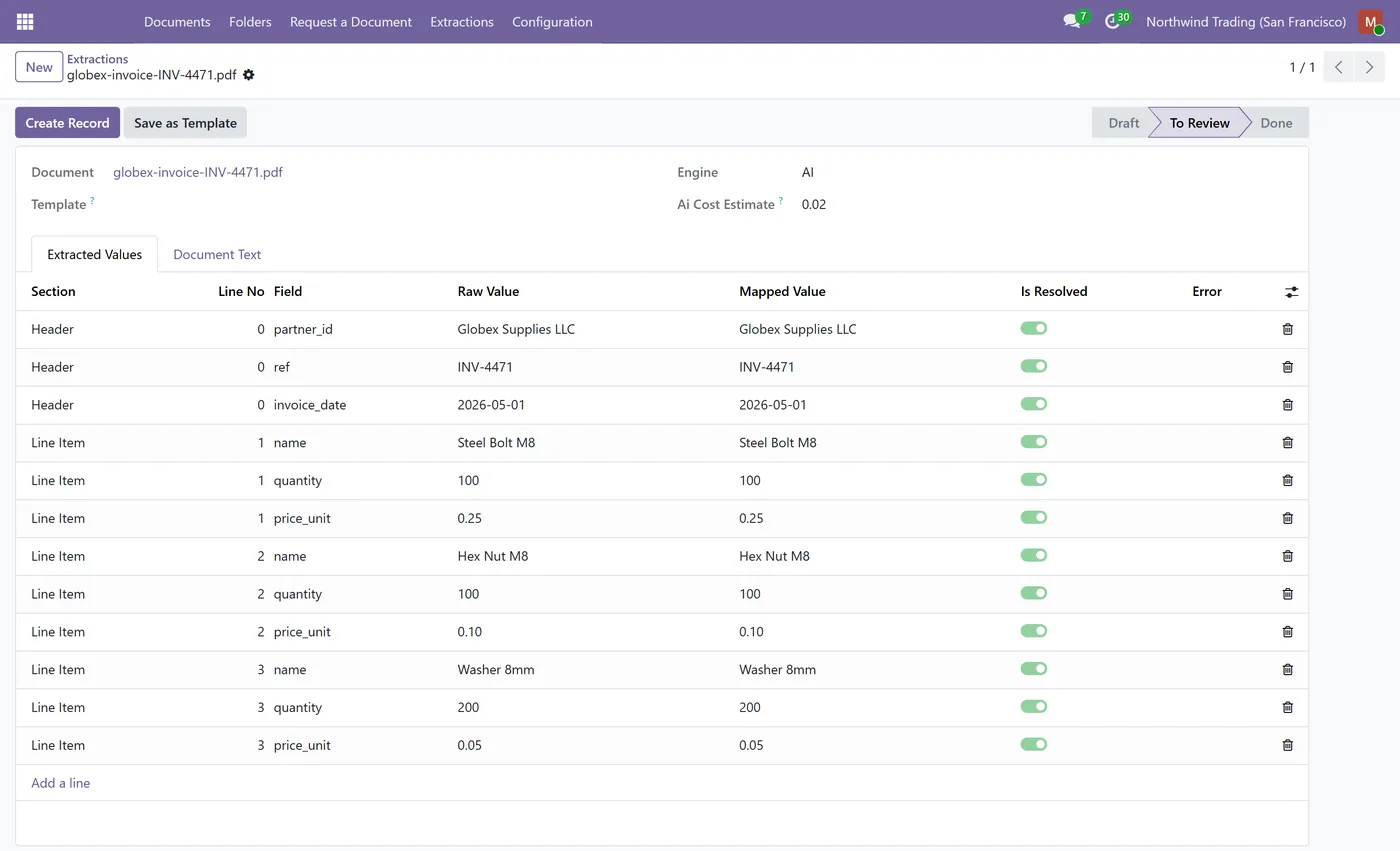Toggle Is Resolved for price_unit 0.25 row
The image size is (1400, 851).
click(1034, 517)
